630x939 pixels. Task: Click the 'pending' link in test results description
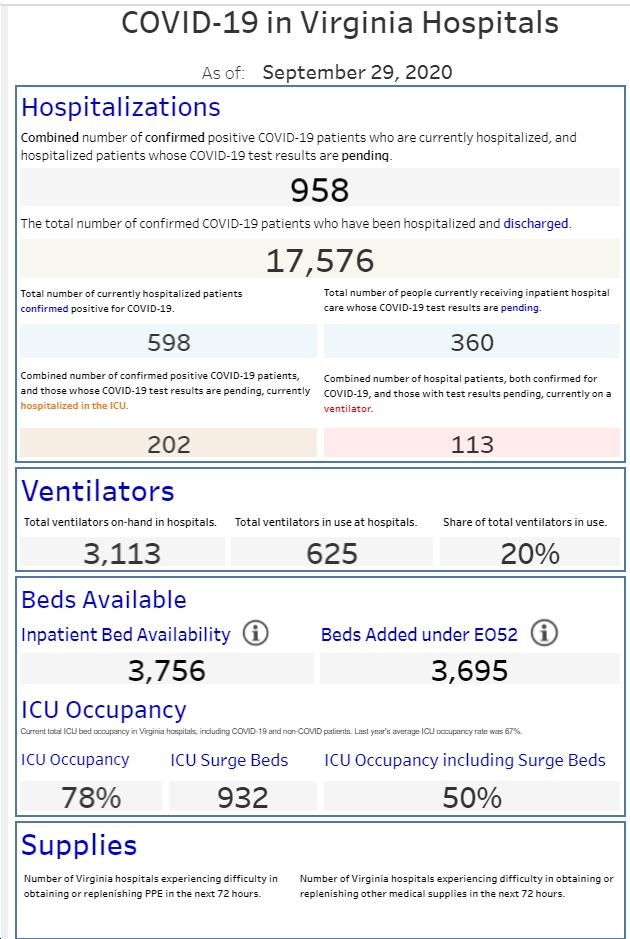coord(519,308)
